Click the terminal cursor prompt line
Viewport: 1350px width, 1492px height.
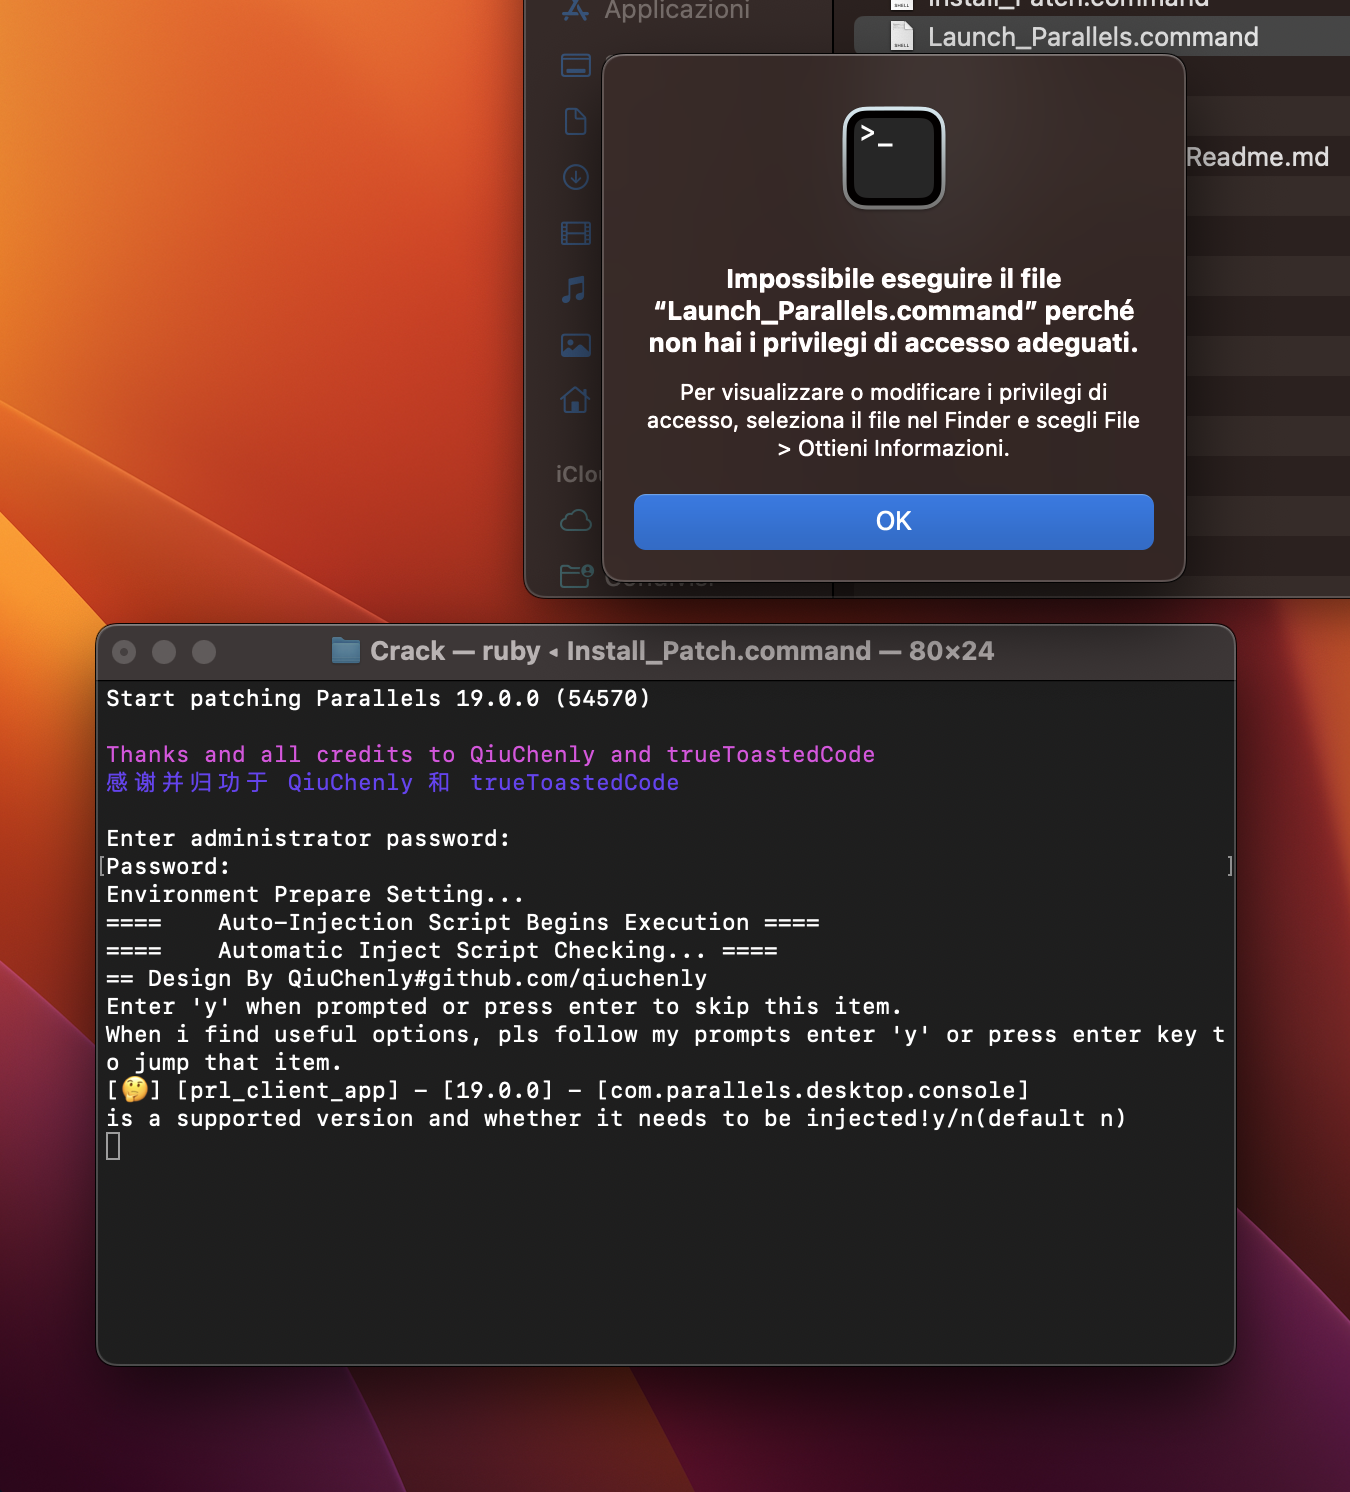[113, 1146]
